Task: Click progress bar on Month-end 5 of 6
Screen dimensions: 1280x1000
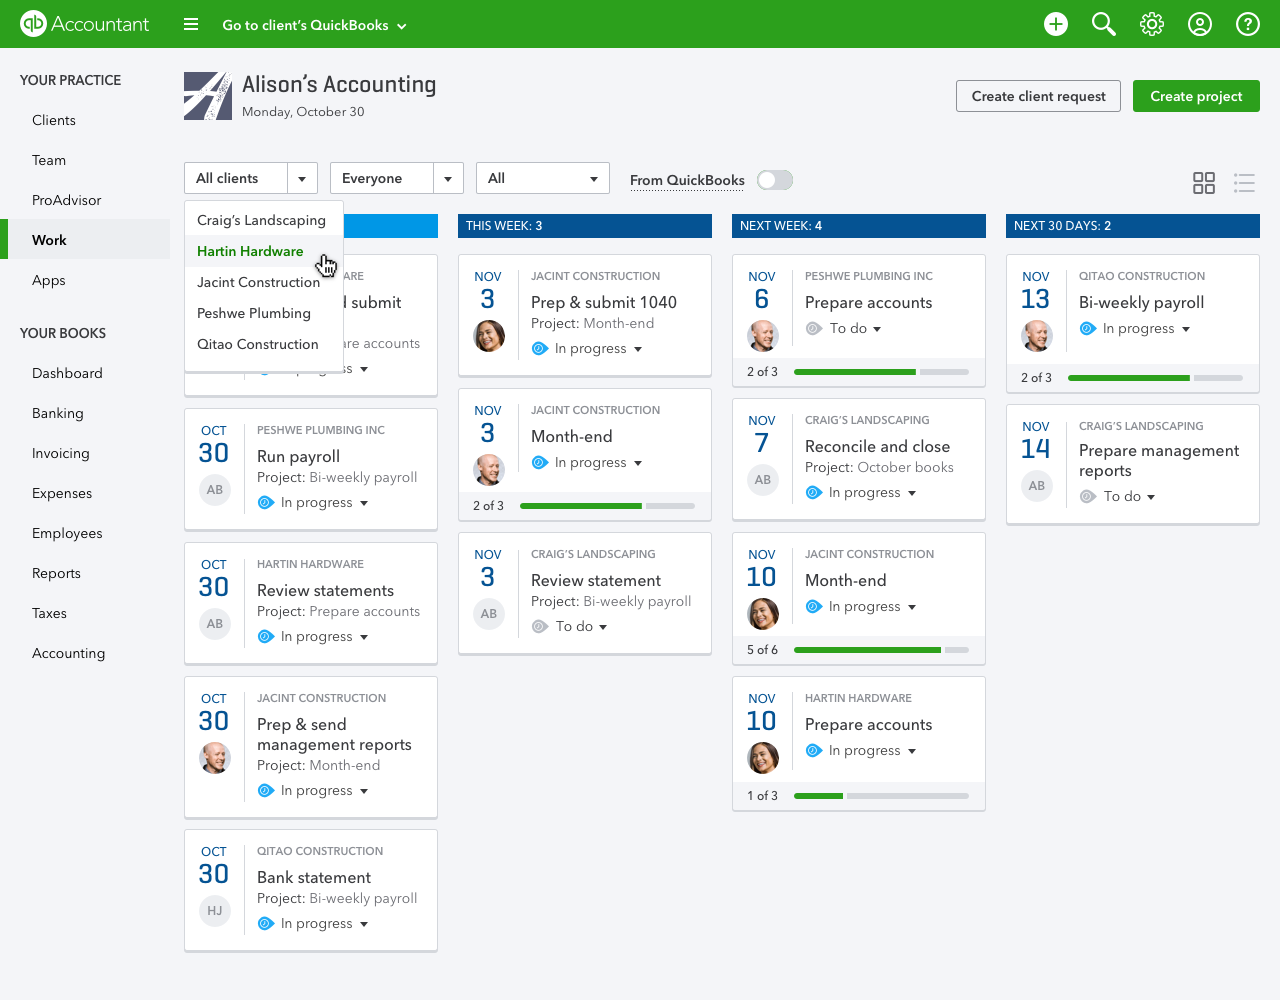Action: (x=881, y=650)
